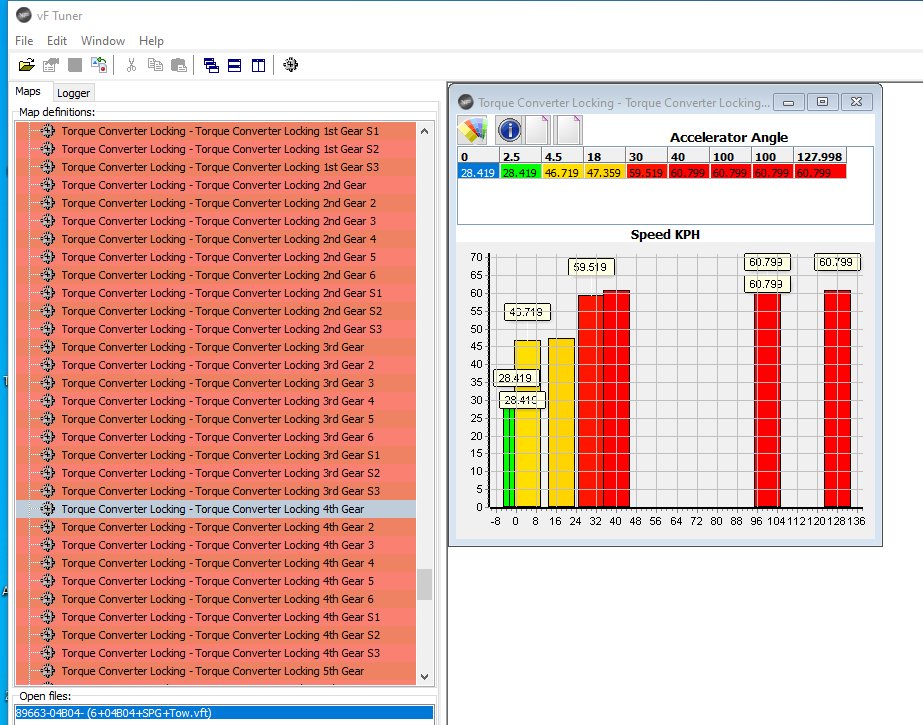Select Torque Converter Locking 4th Gear 4
The image size is (923, 725).
[x=218, y=563]
